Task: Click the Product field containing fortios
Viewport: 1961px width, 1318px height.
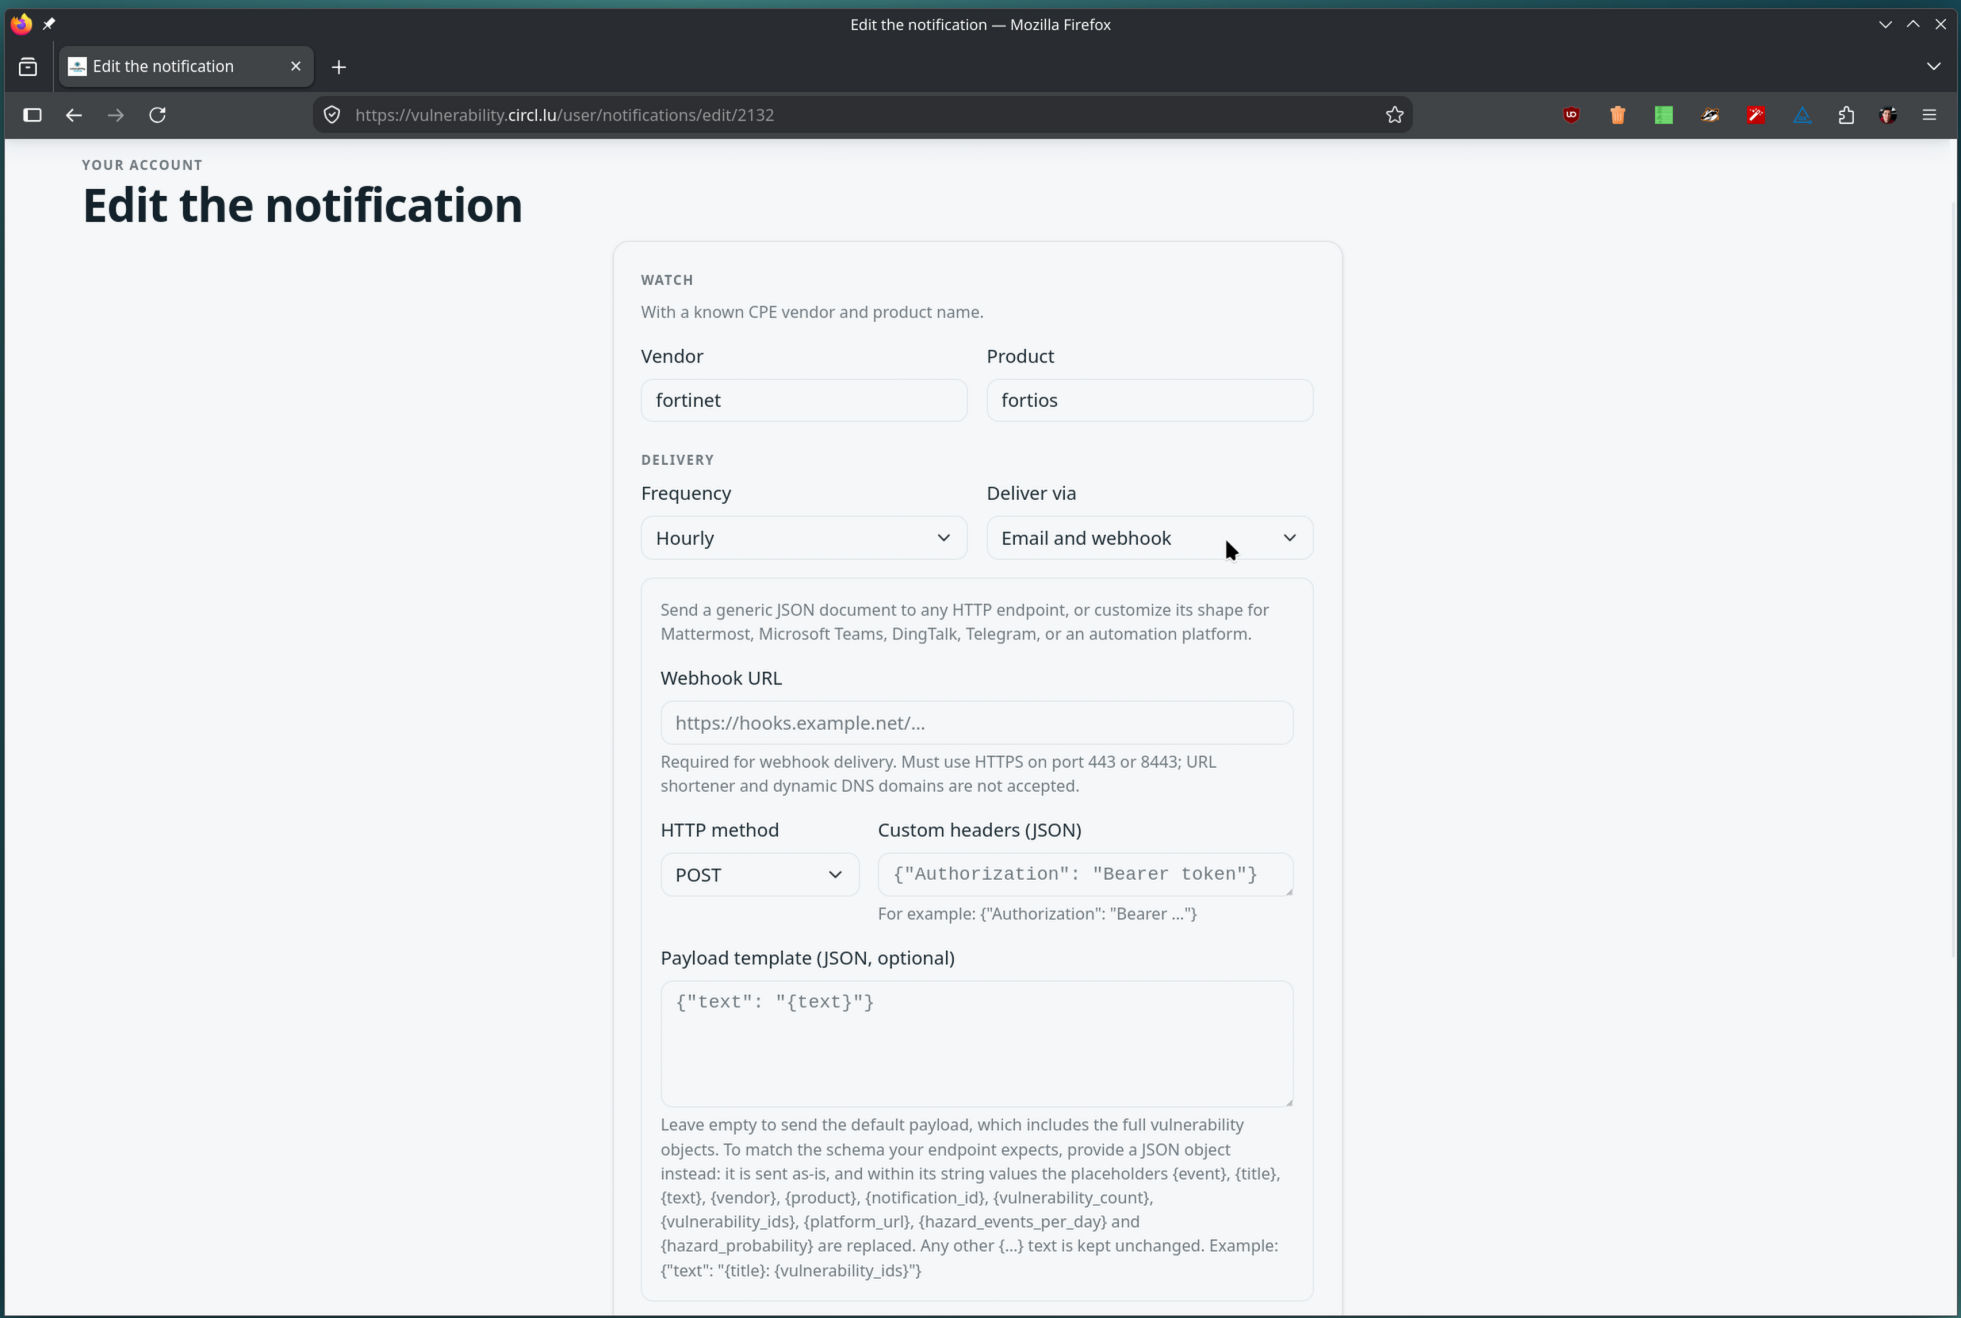Action: click(1149, 400)
